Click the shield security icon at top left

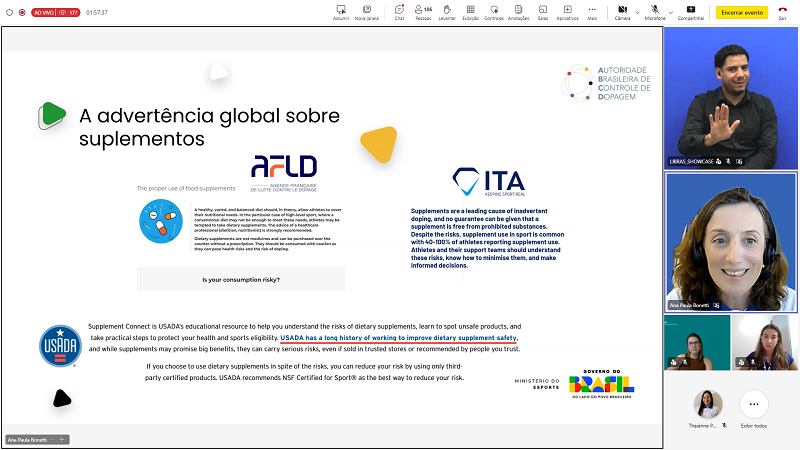pos(9,12)
